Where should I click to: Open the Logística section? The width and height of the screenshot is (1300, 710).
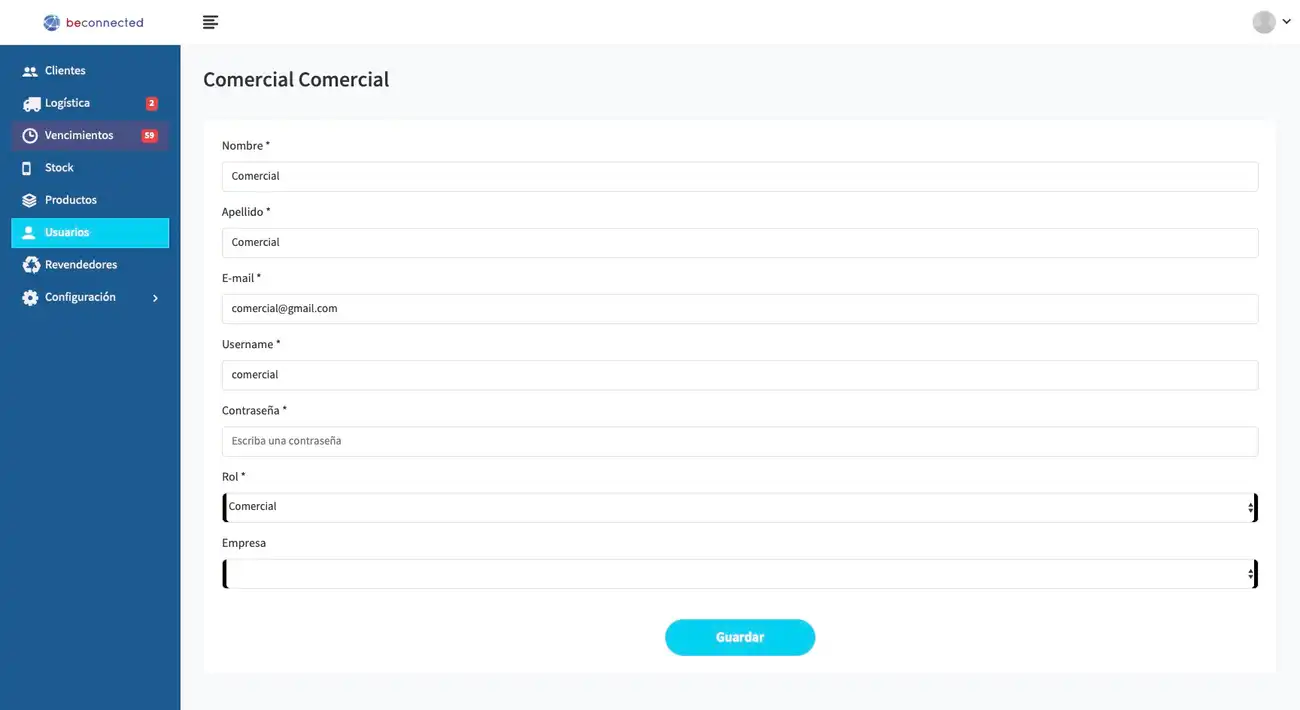click(x=90, y=103)
